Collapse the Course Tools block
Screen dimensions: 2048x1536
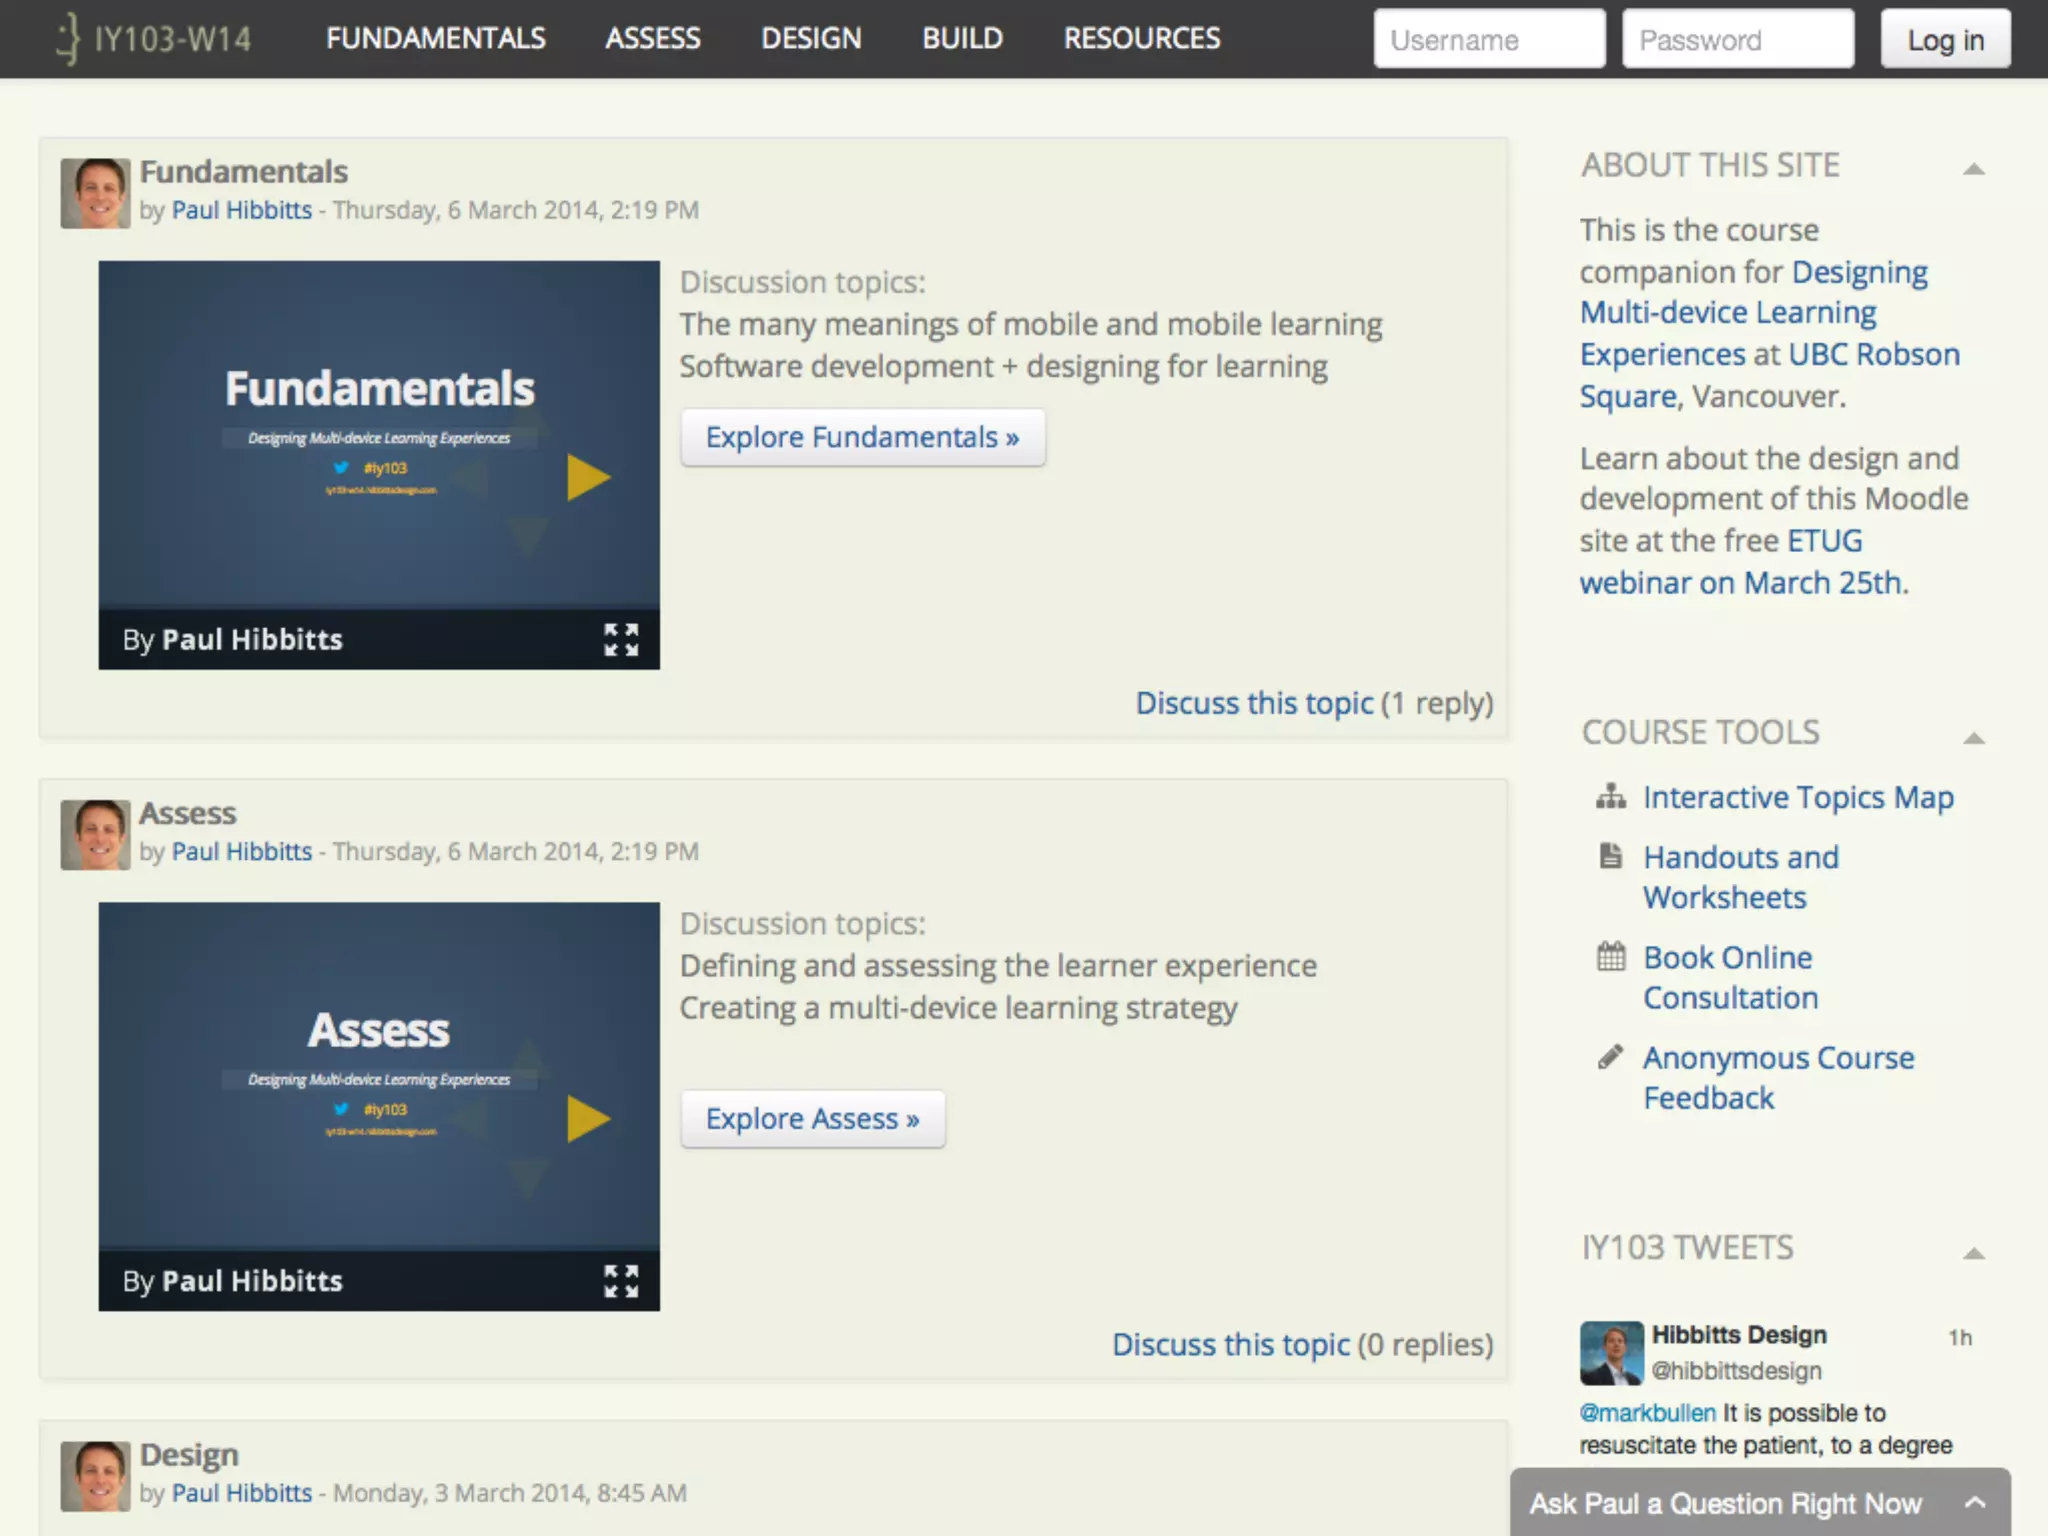pos(1973,738)
